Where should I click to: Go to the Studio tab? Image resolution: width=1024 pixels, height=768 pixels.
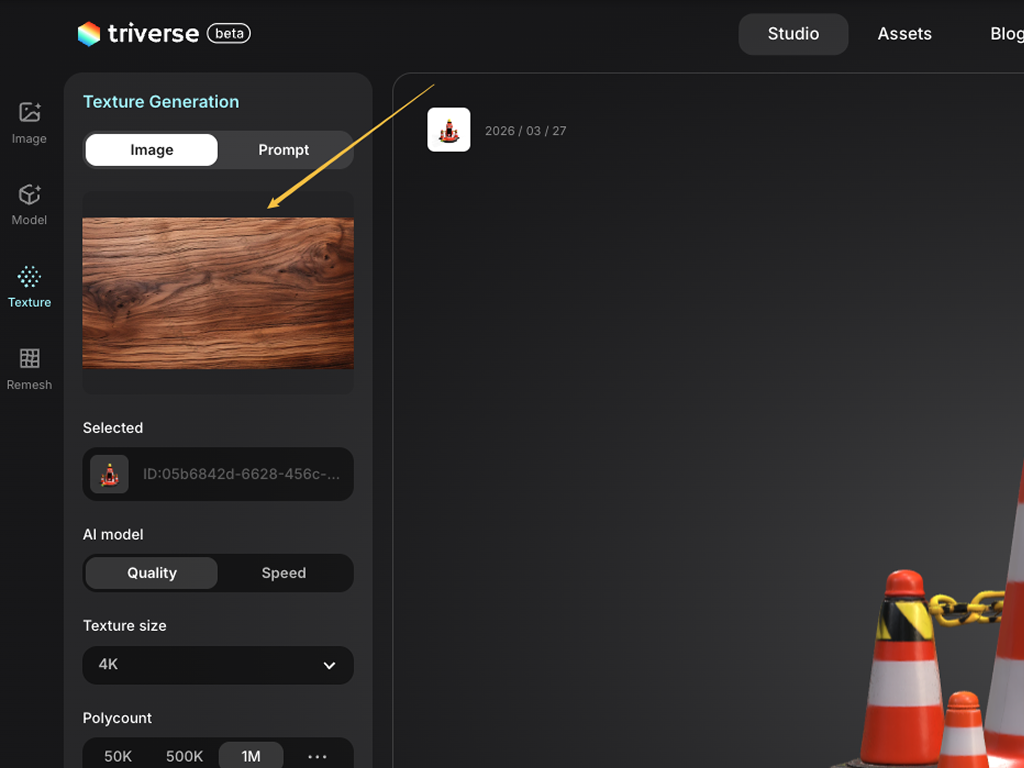793,34
